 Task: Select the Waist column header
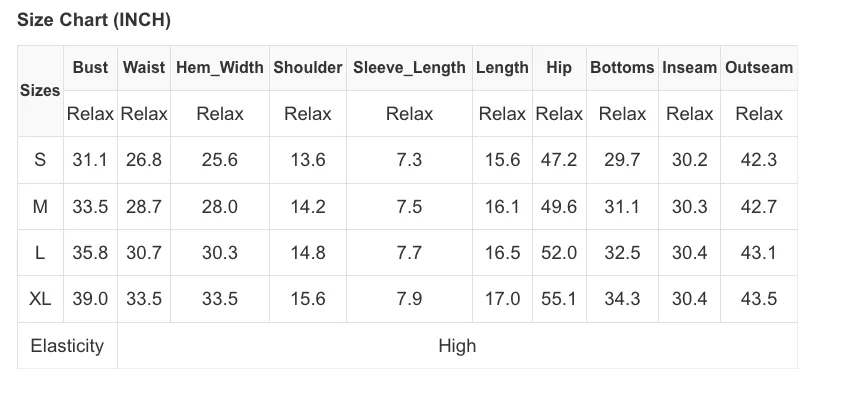coord(144,68)
